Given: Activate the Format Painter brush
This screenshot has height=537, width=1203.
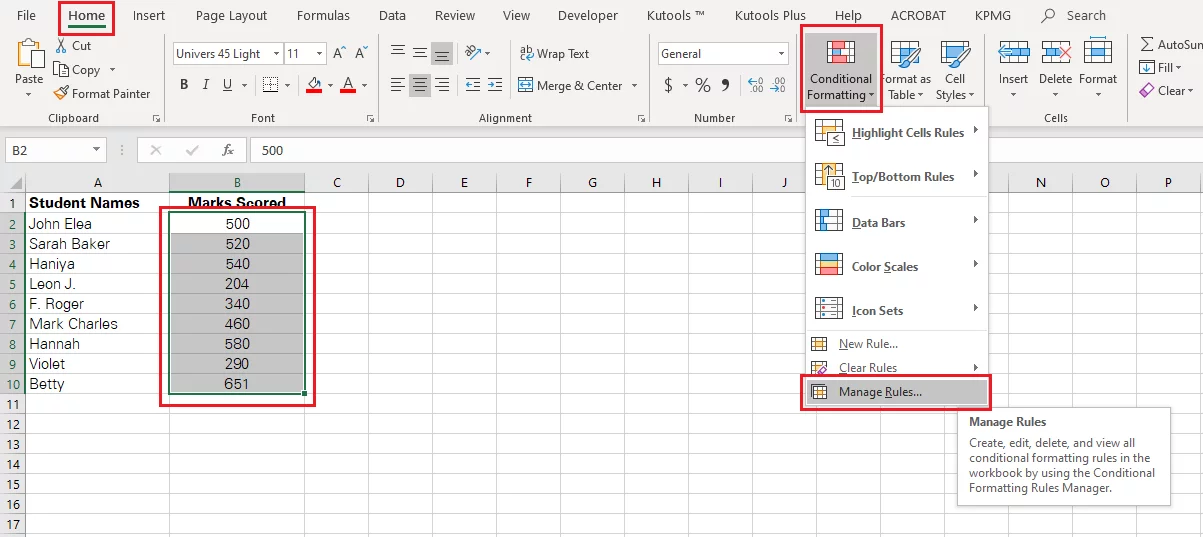Looking at the screenshot, I should (x=61, y=93).
